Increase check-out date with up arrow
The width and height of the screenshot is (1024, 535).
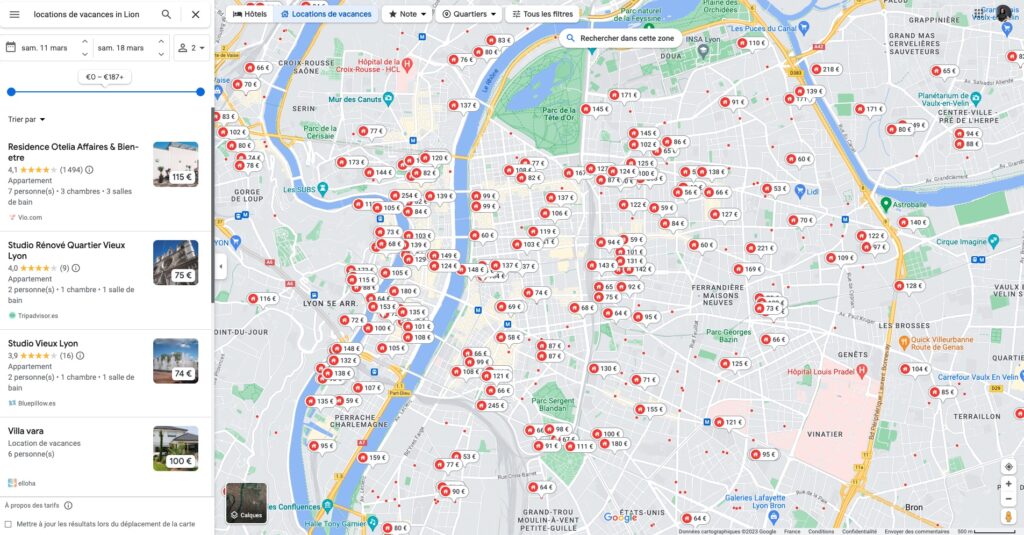[x=161, y=42]
